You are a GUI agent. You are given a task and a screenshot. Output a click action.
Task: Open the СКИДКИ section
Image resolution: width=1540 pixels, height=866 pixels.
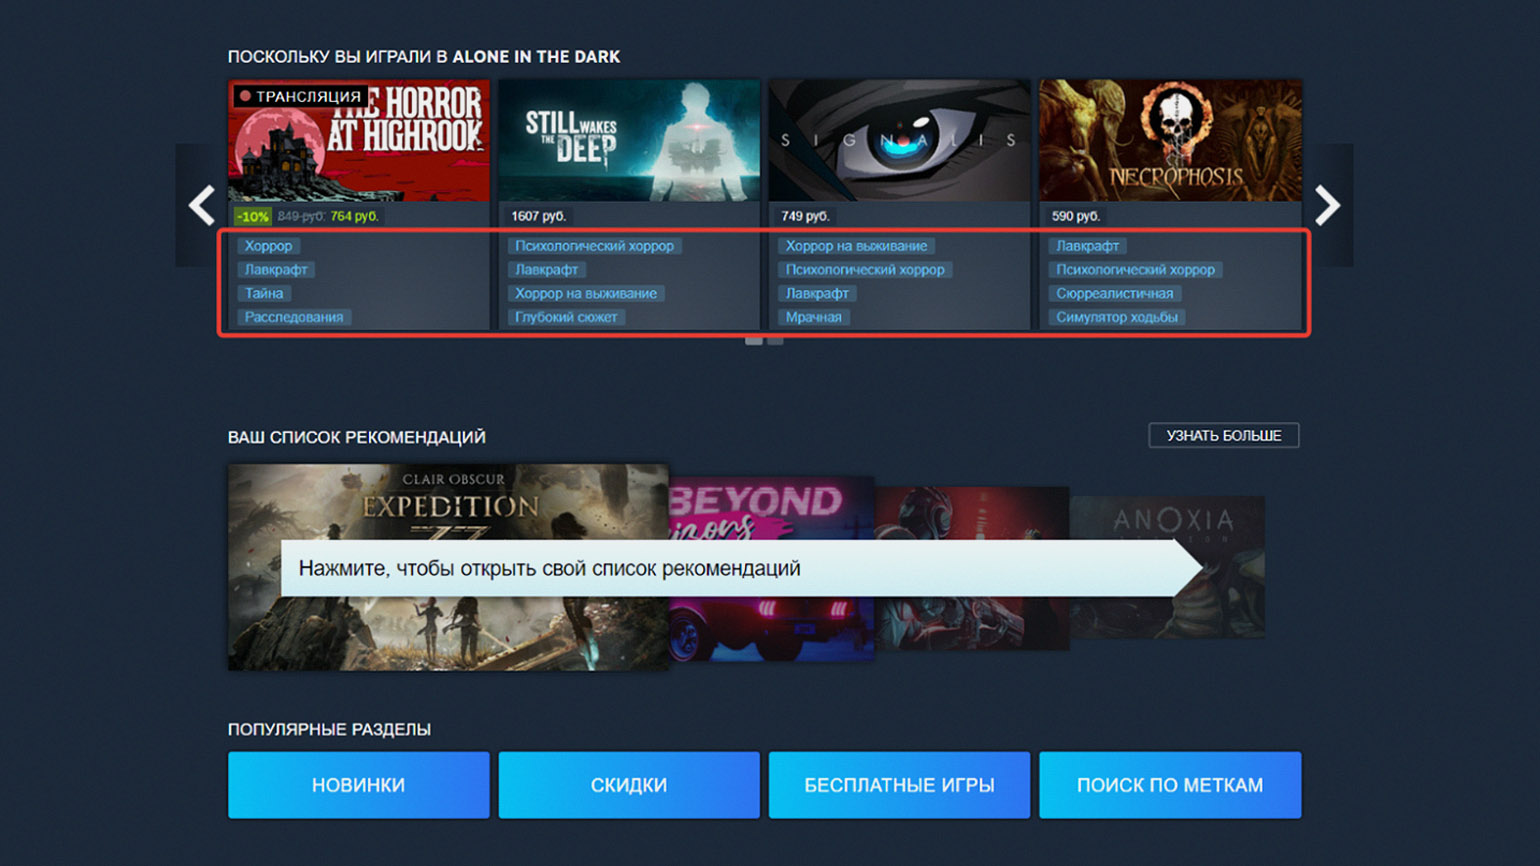(x=629, y=785)
